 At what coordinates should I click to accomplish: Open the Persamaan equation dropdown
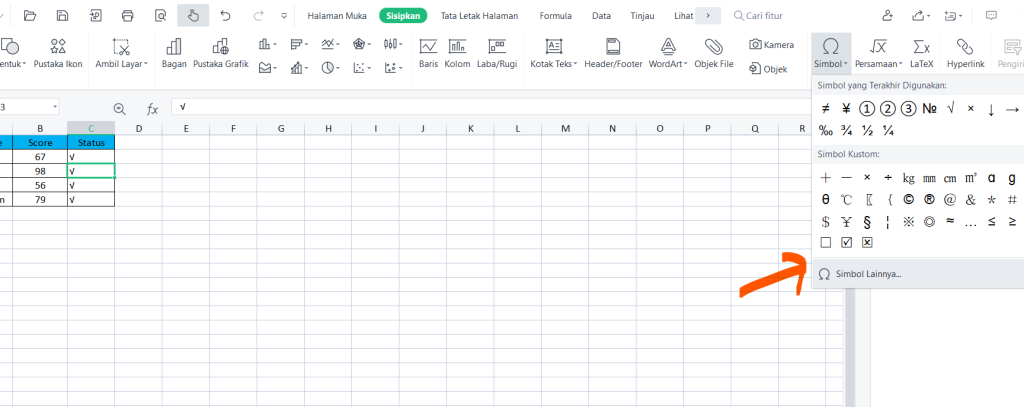coord(879,52)
